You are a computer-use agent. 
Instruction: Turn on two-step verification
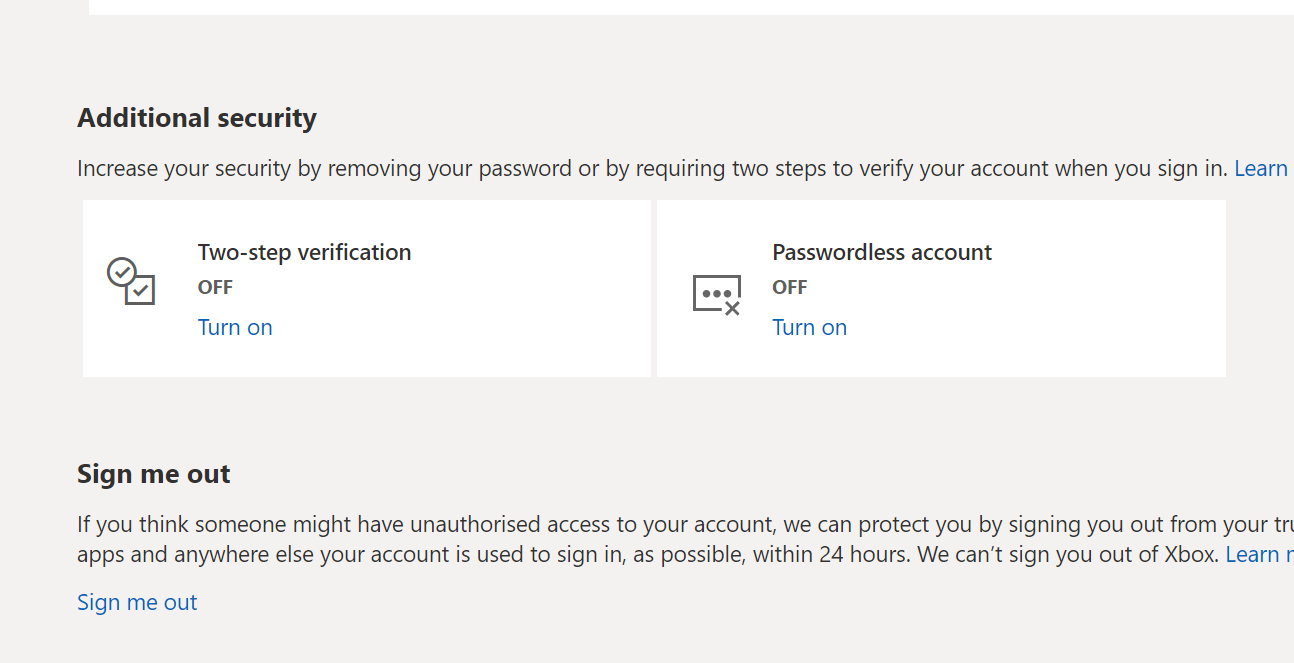[235, 327]
